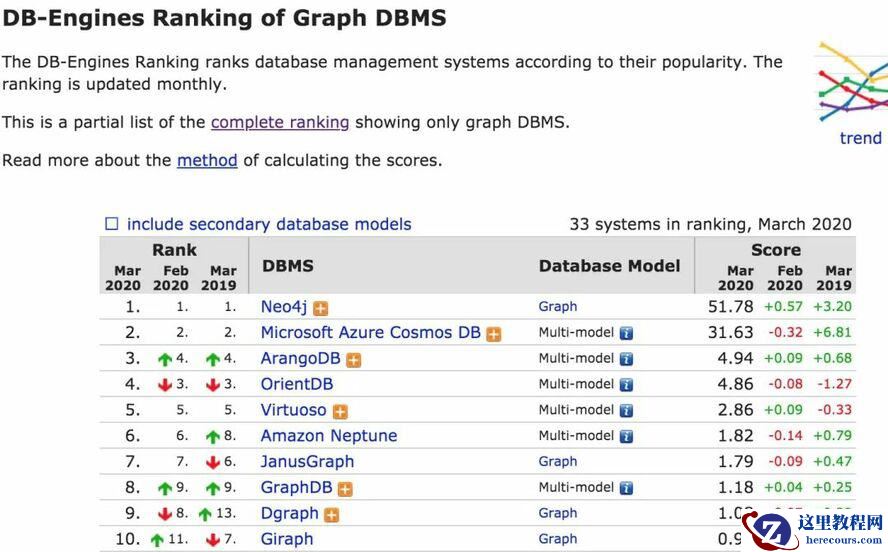
Task: Open the Amazon Neptune DBMS entry
Action: (328, 436)
